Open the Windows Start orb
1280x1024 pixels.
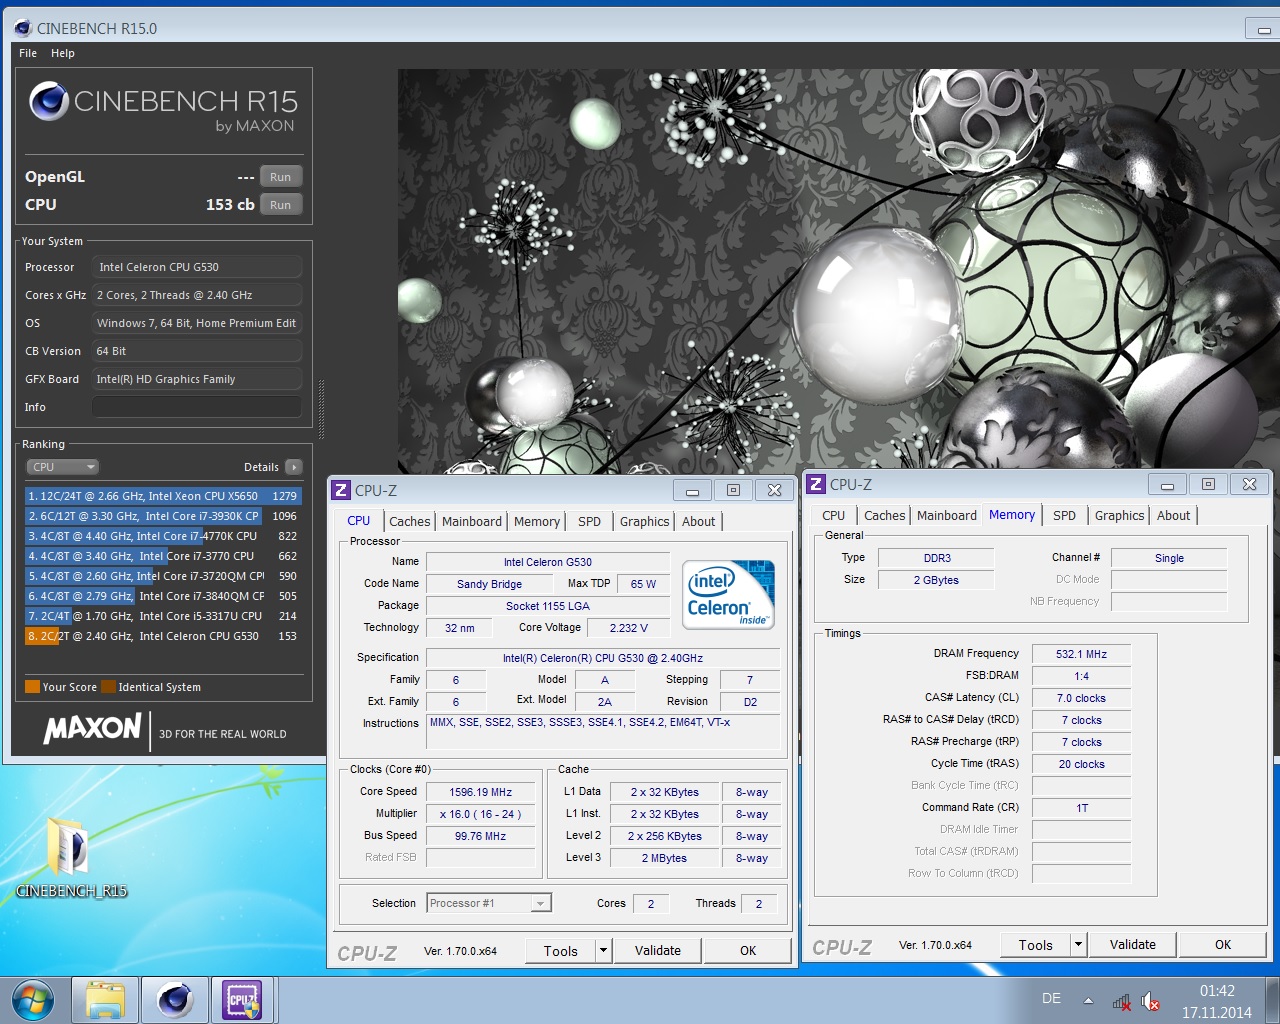33,999
